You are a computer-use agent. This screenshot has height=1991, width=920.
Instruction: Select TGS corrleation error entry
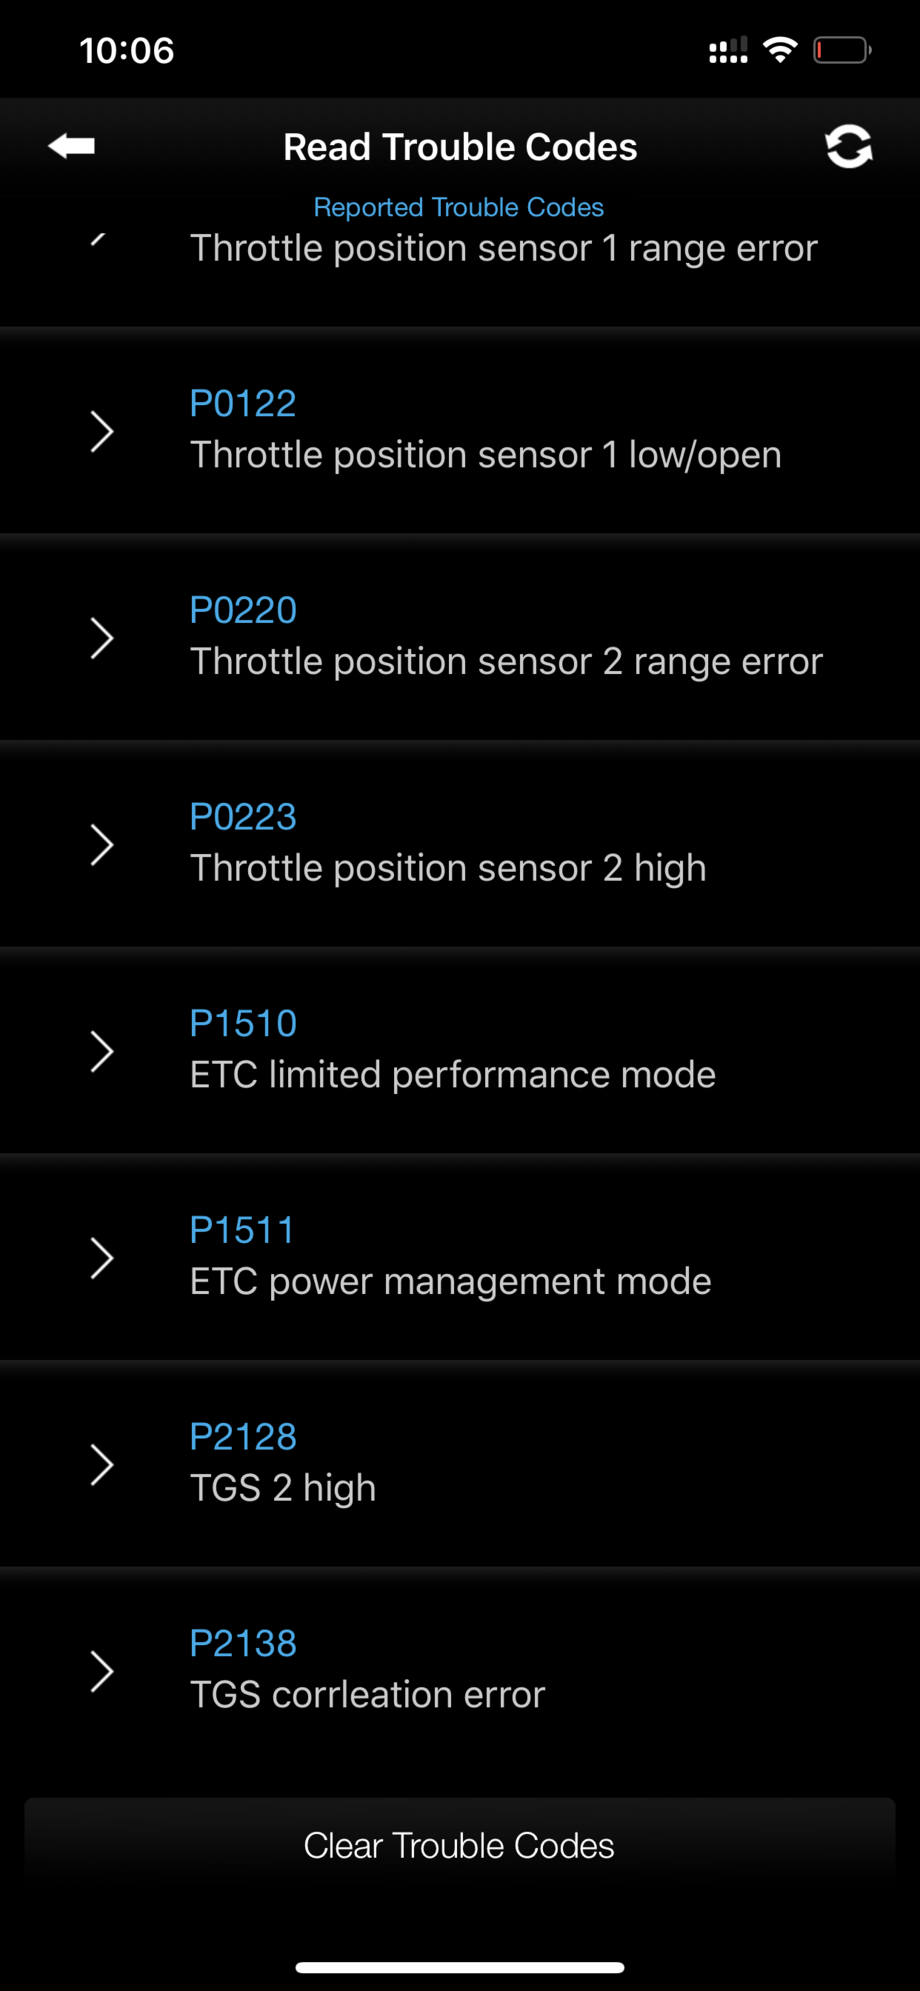click(x=367, y=1695)
